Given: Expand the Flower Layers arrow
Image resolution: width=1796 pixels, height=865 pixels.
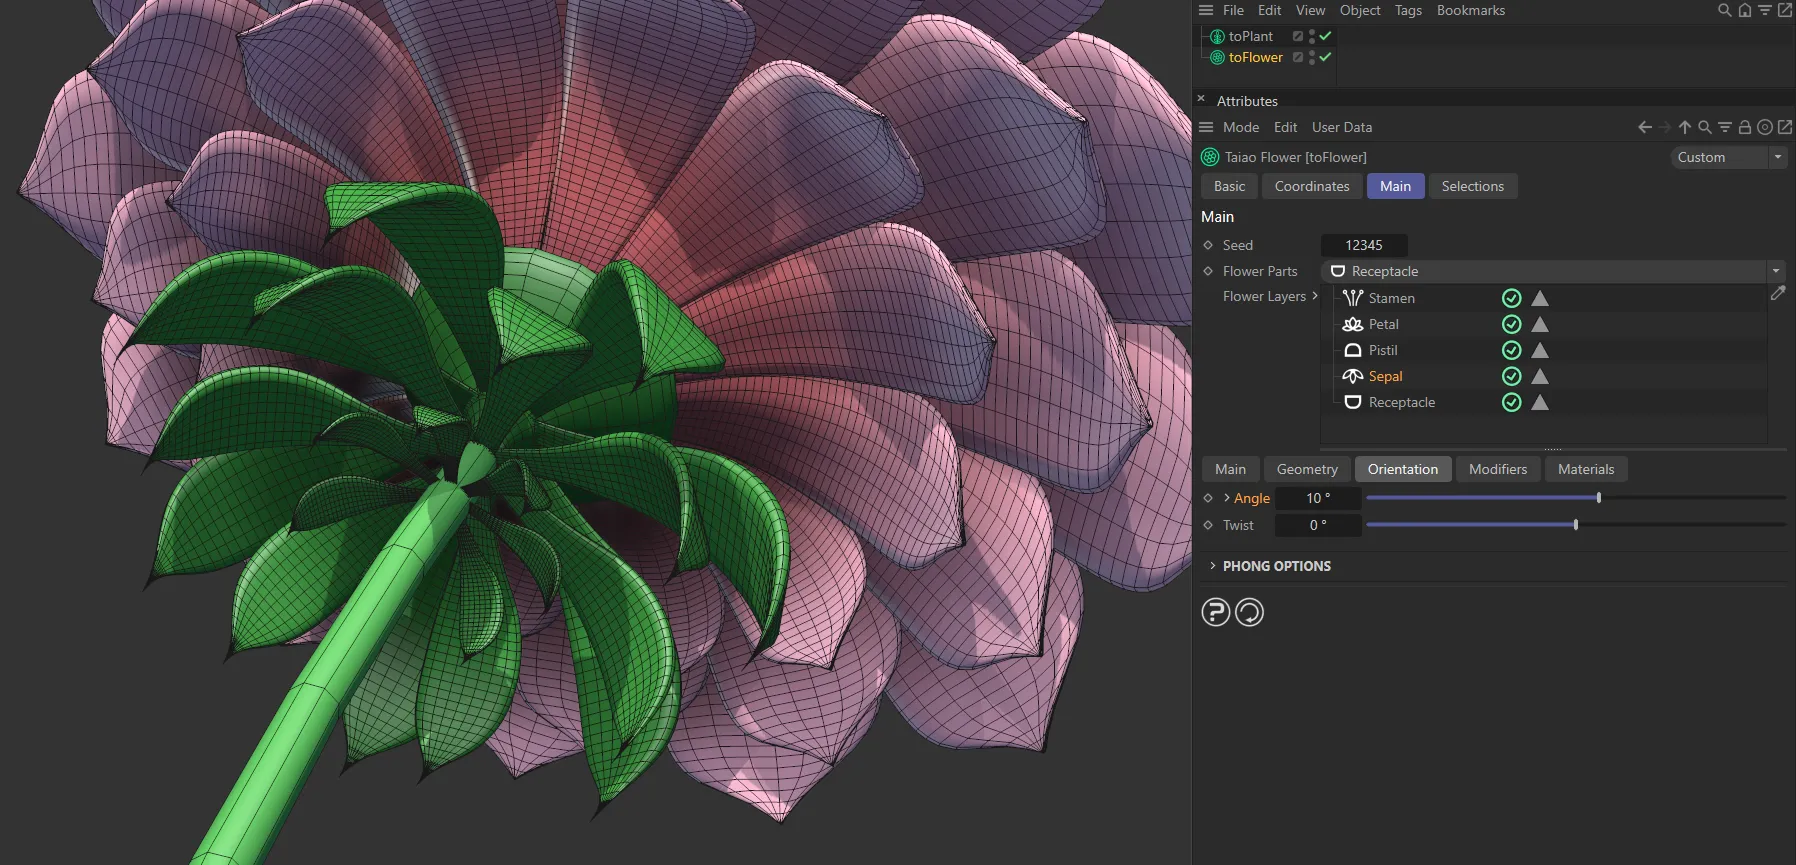Looking at the screenshot, I should point(1315,296).
